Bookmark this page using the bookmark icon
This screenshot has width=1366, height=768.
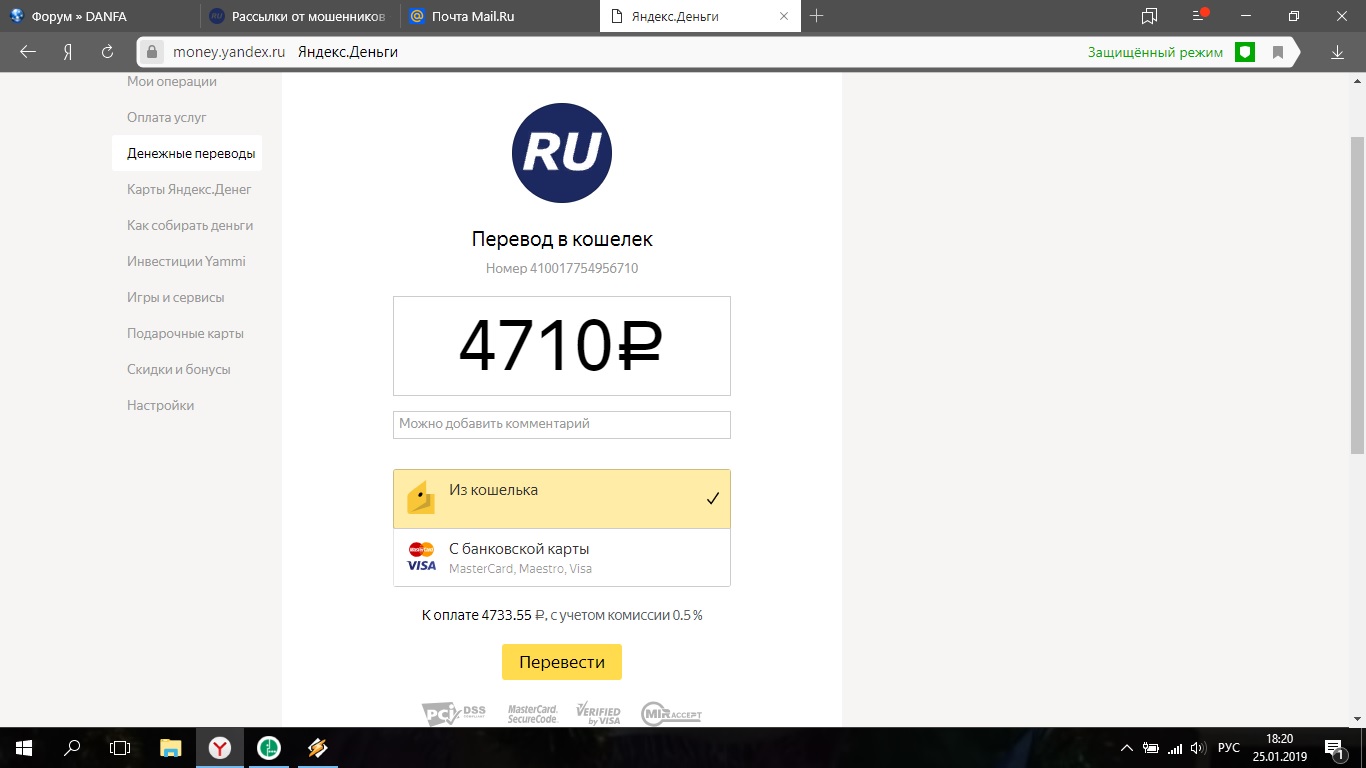1278,52
